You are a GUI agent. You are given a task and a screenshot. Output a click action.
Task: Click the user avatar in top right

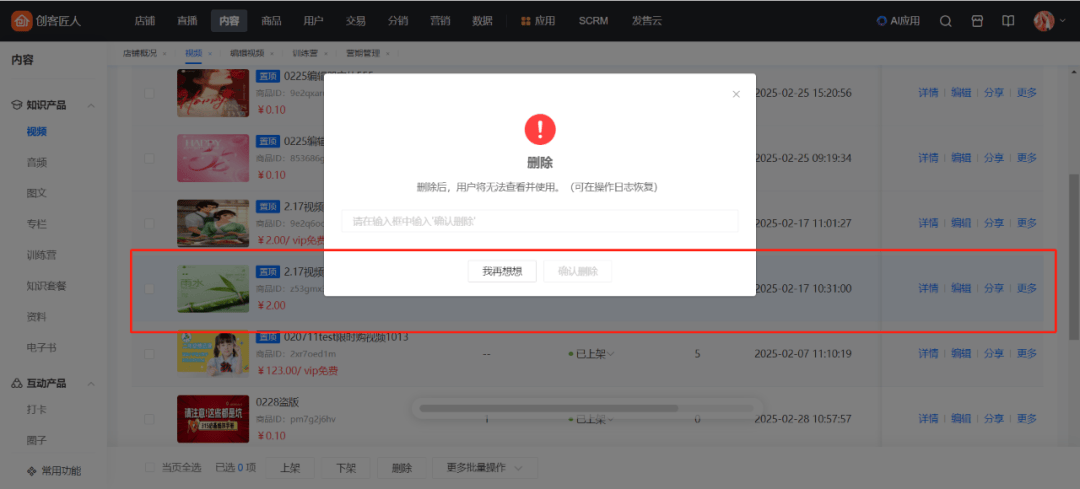[x=1044, y=21]
